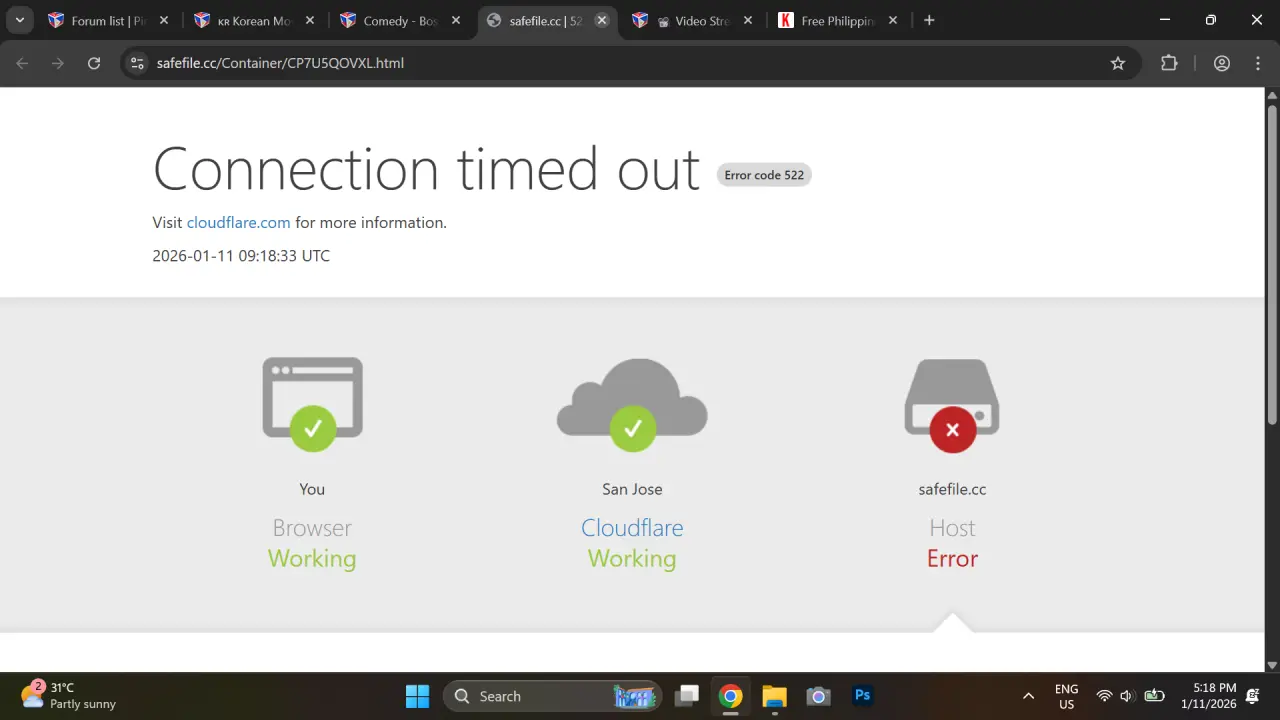Click the Cloudflare cloud icon

click(632, 403)
